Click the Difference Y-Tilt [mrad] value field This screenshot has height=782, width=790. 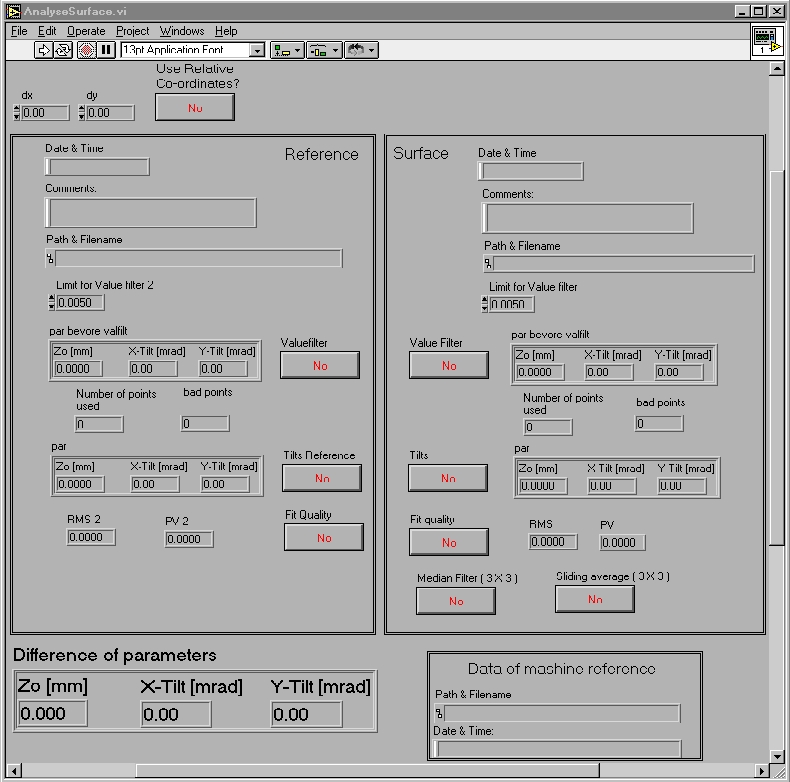pyautogui.click(x=306, y=714)
